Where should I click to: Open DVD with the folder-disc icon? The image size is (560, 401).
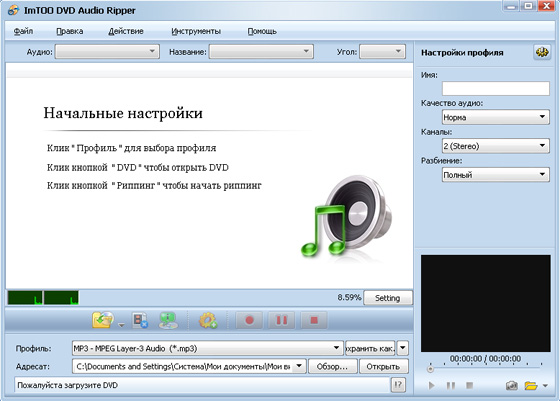(103, 320)
